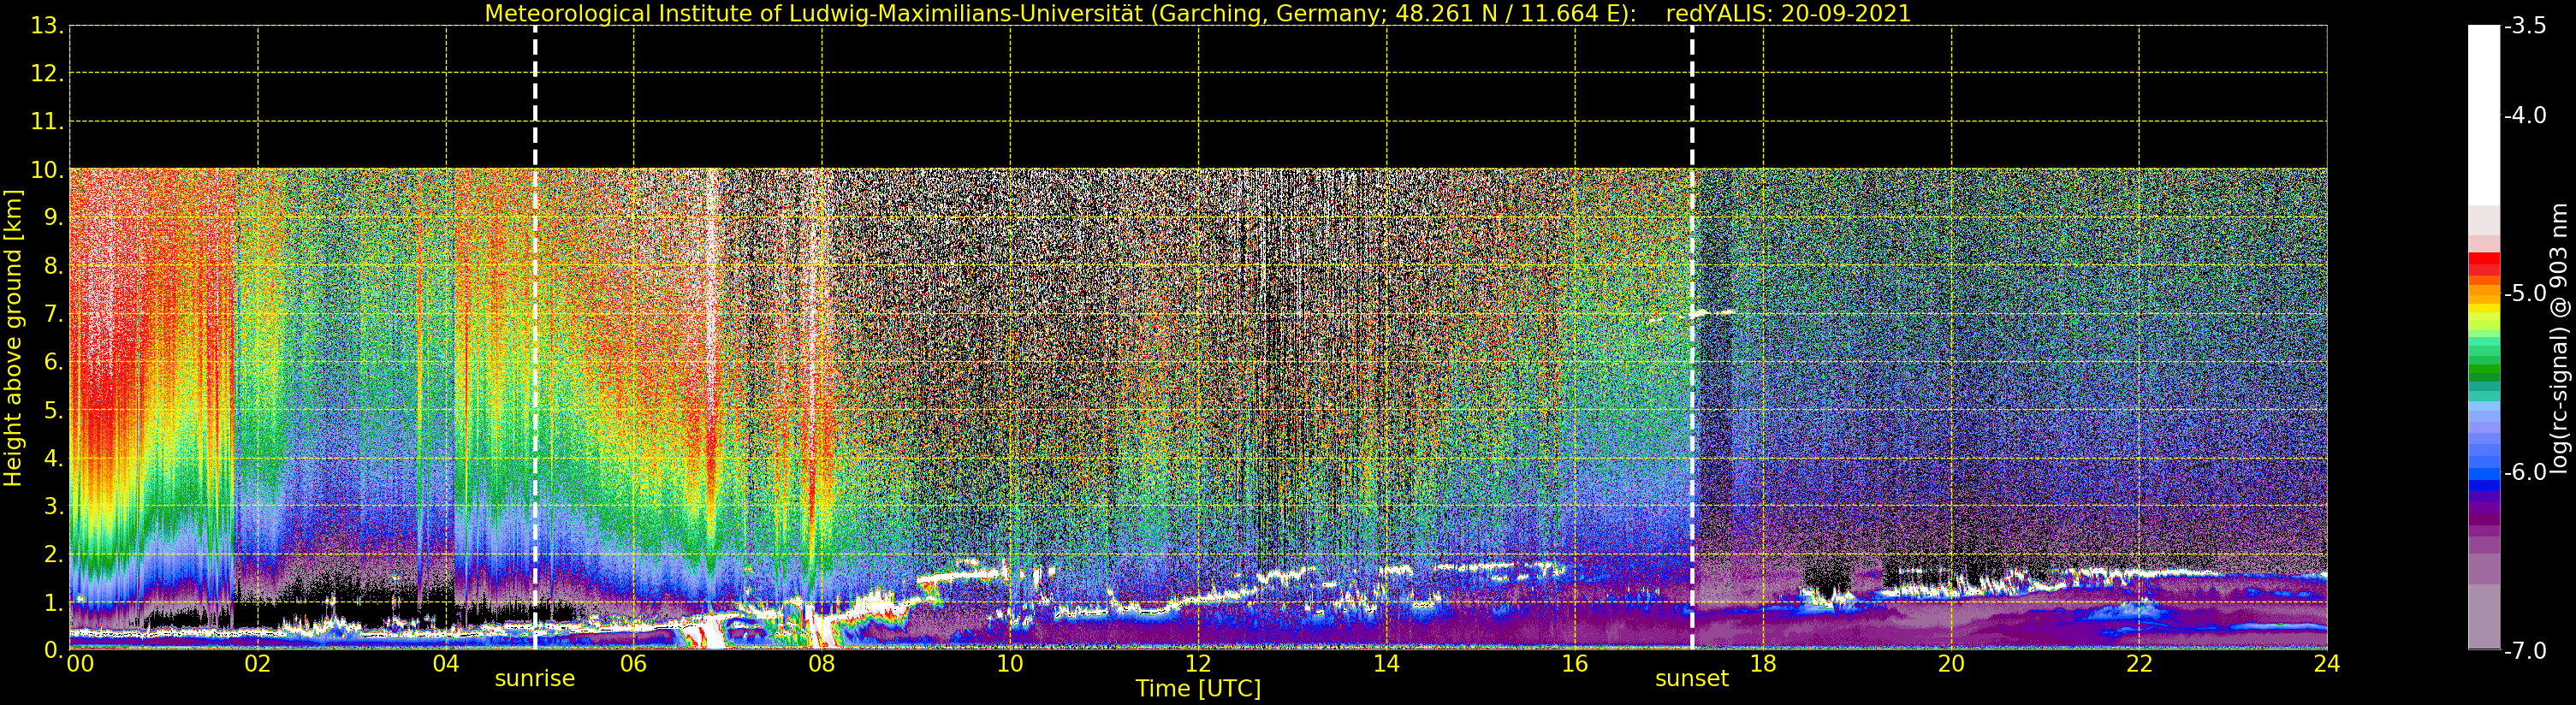Click the "-6.0" colorbar tick value
Screen dimensions: 2576x705
[2525, 472]
